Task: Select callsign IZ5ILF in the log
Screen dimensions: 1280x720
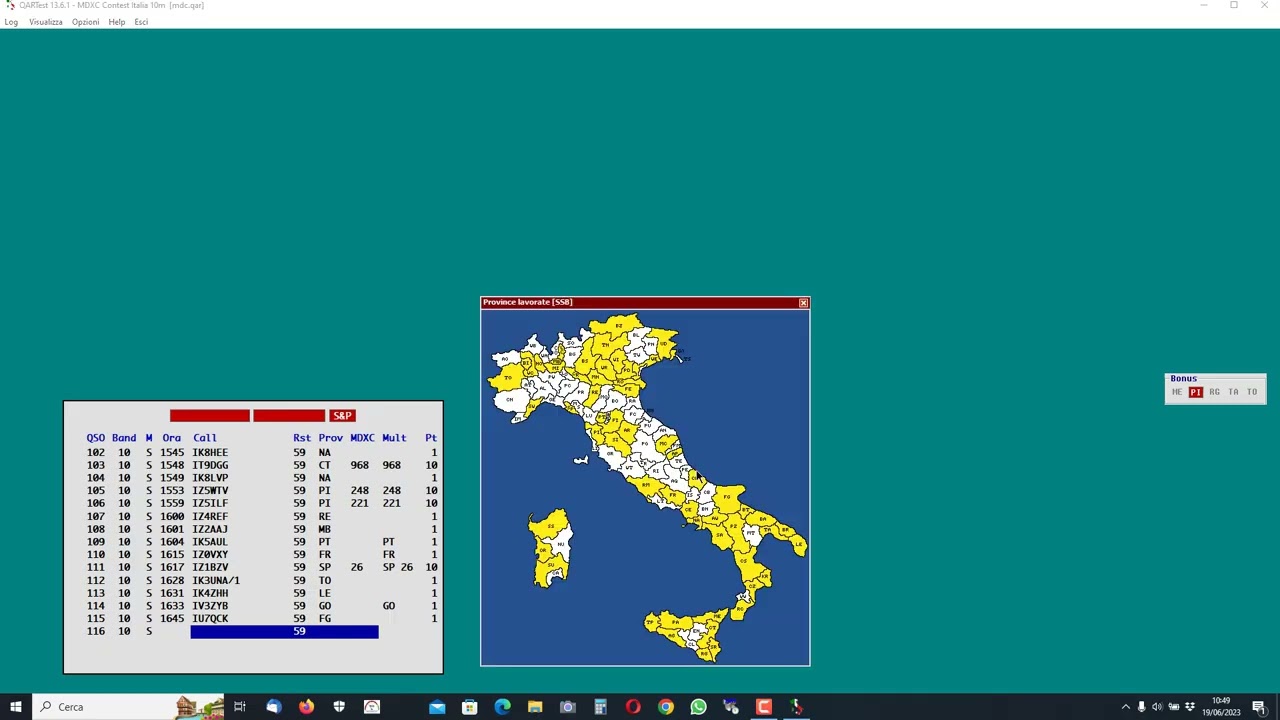Action: (x=210, y=503)
